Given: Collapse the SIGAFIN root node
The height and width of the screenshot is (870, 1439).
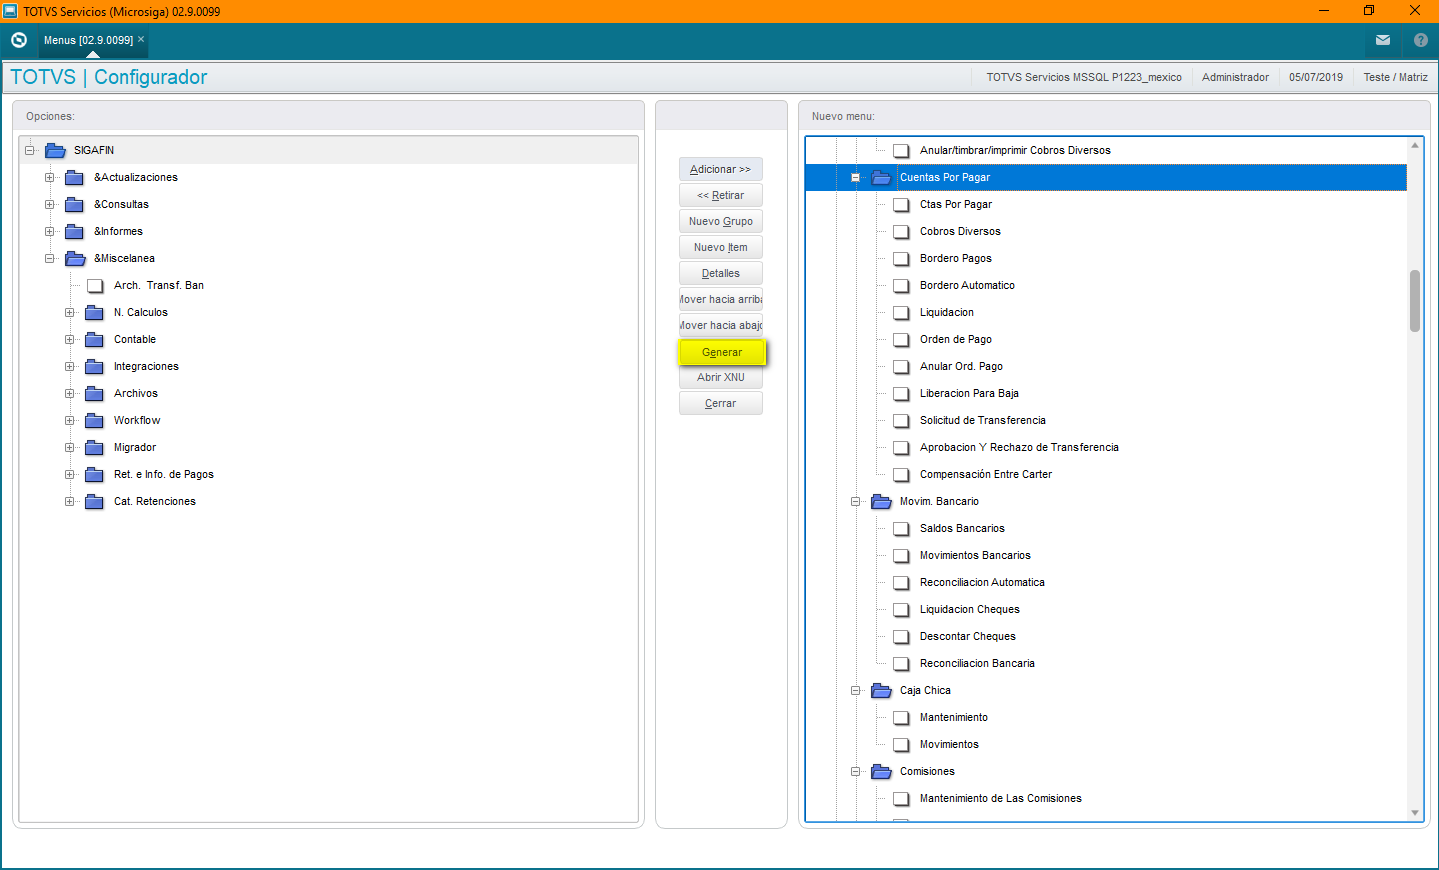Looking at the screenshot, I should [x=30, y=150].
